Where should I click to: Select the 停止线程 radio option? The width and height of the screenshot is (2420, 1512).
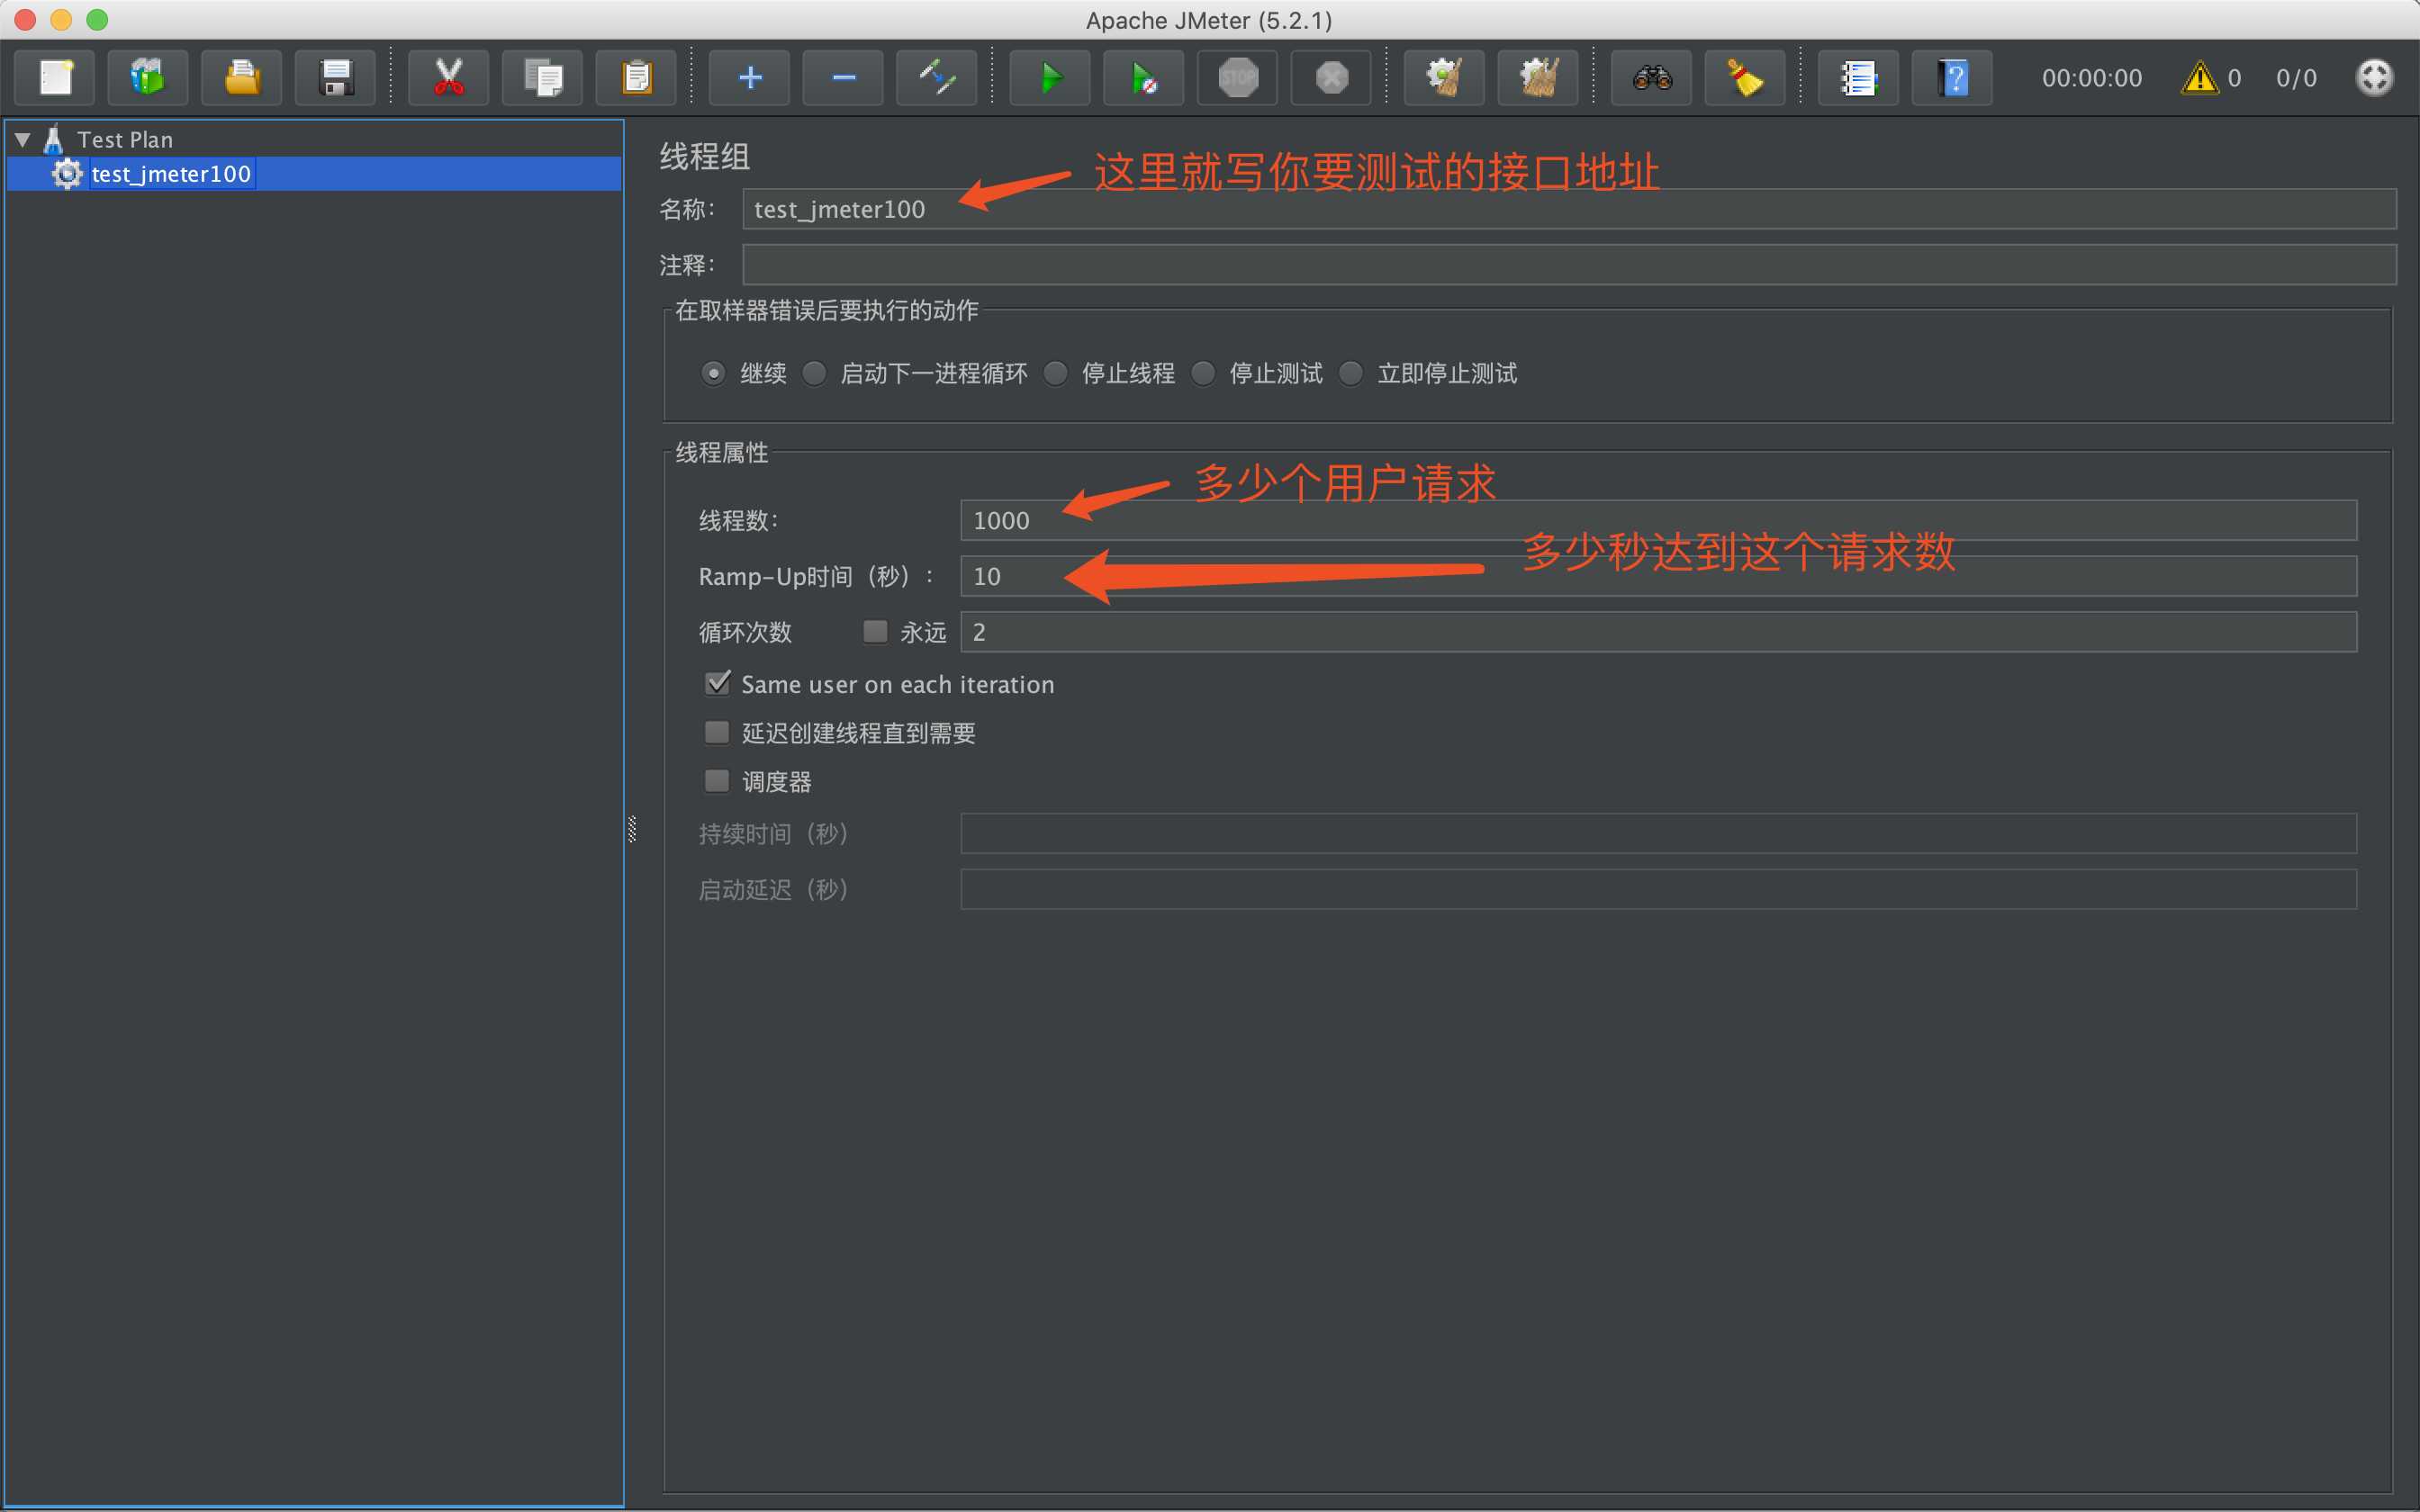pos(1056,373)
